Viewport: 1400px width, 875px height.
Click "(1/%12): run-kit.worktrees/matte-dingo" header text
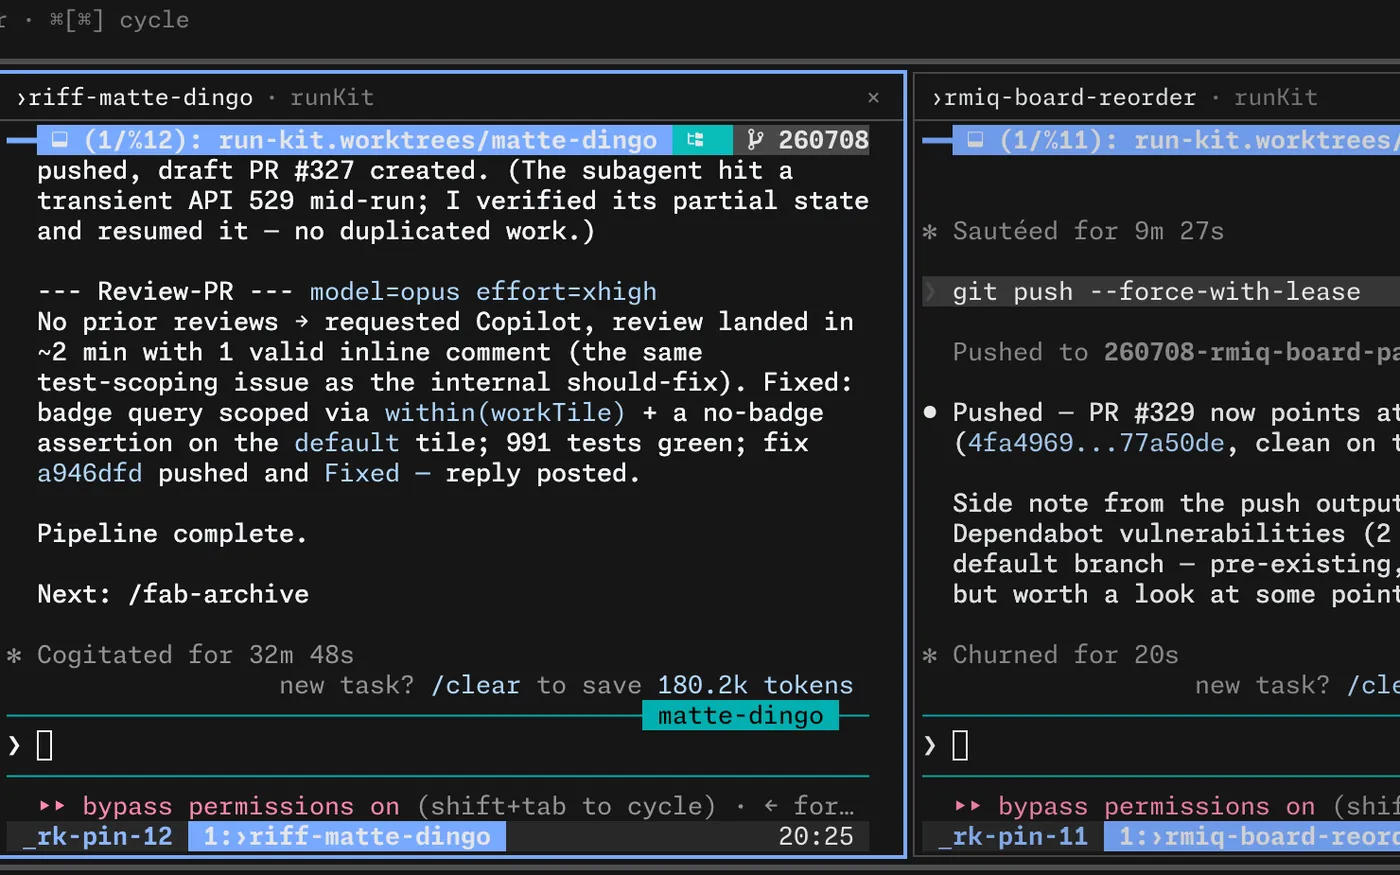(370, 140)
